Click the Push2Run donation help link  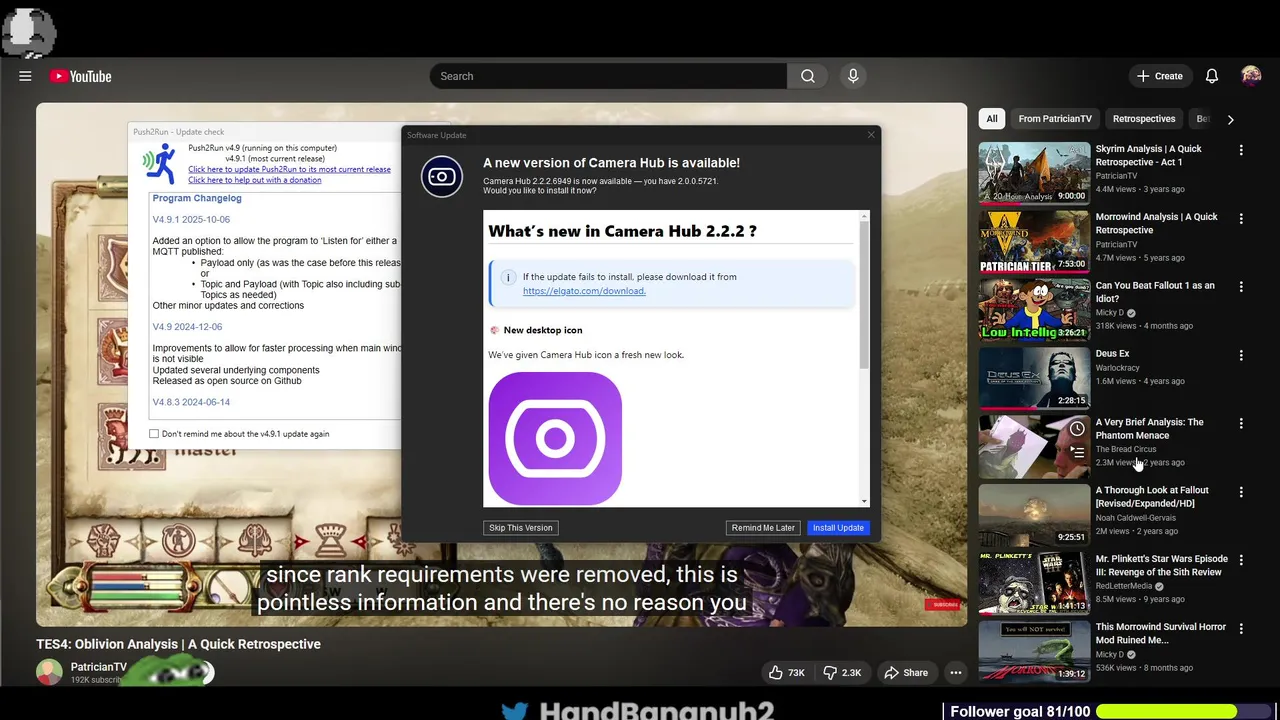click(x=254, y=180)
